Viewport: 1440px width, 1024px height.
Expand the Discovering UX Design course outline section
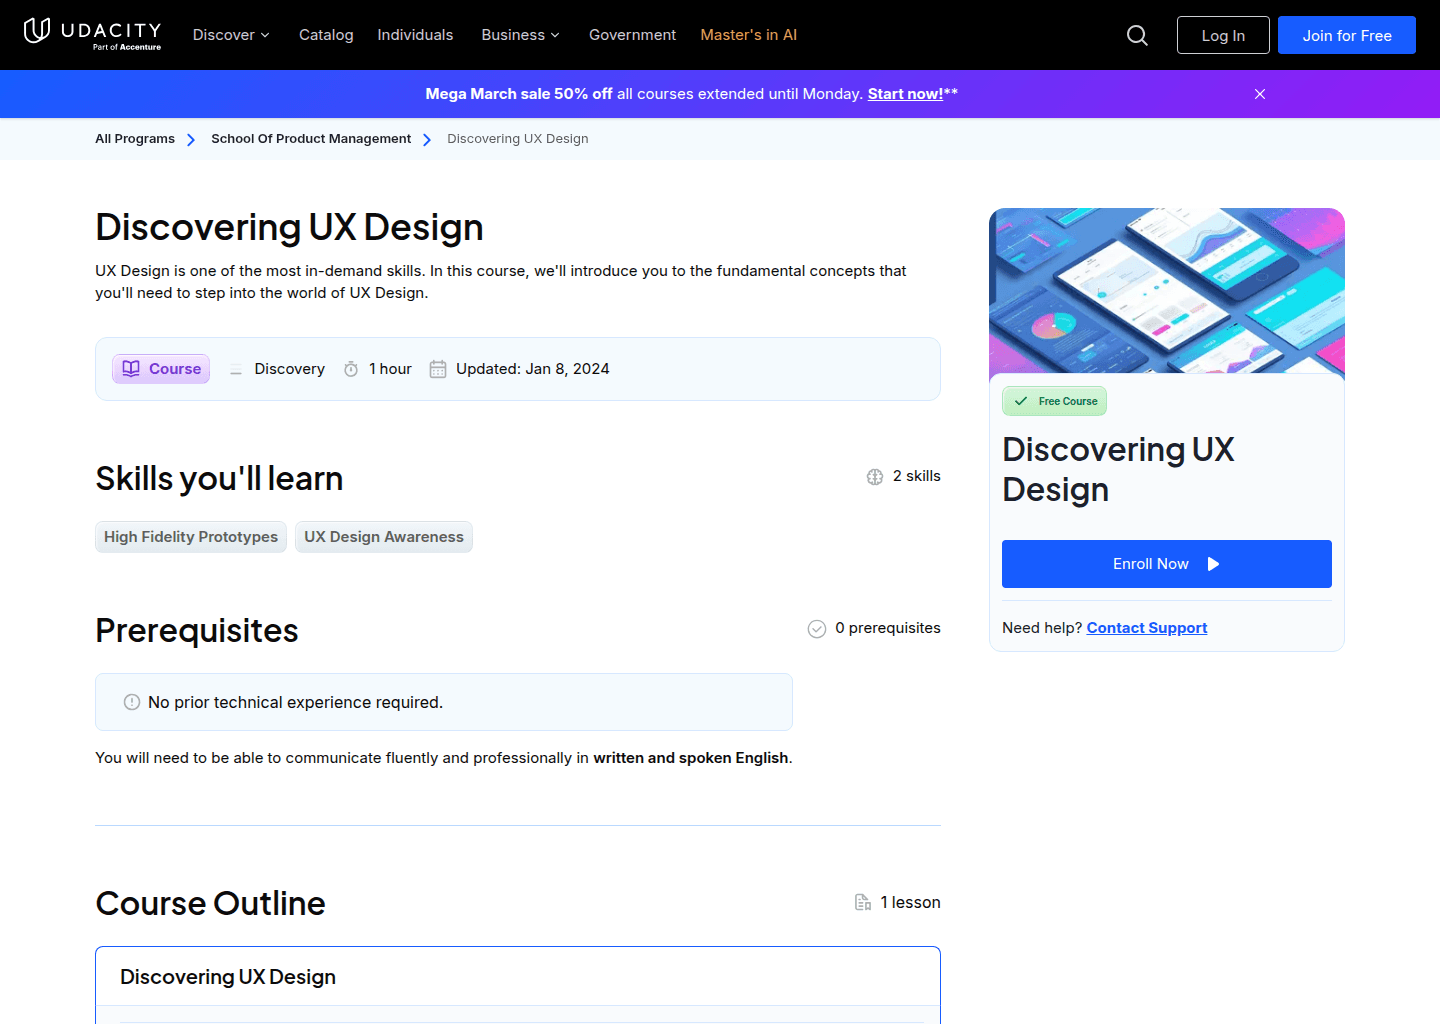coord(517,977)
